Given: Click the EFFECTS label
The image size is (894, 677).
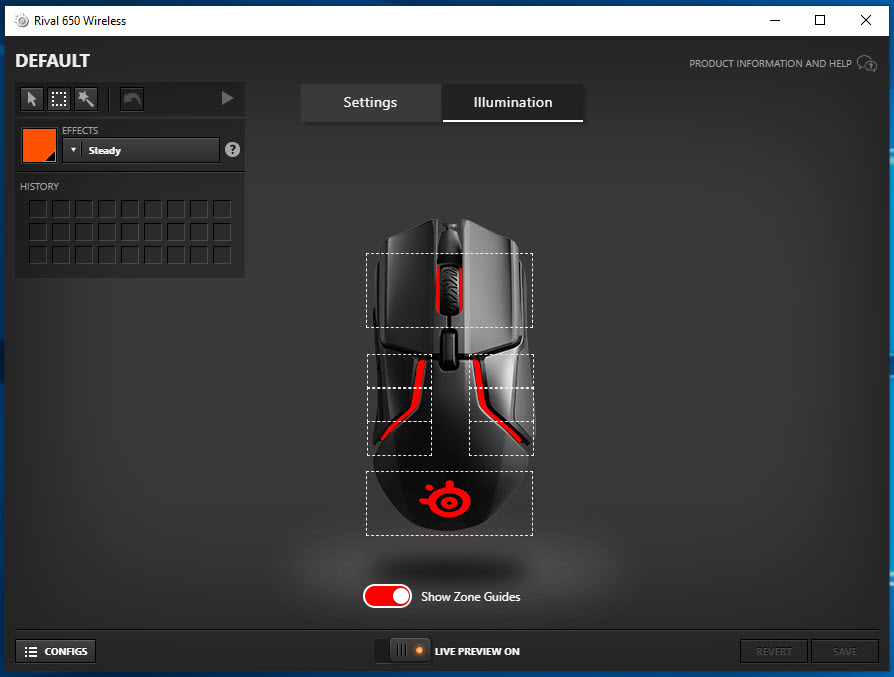Looking at the screenshot, I should (80, 131).
